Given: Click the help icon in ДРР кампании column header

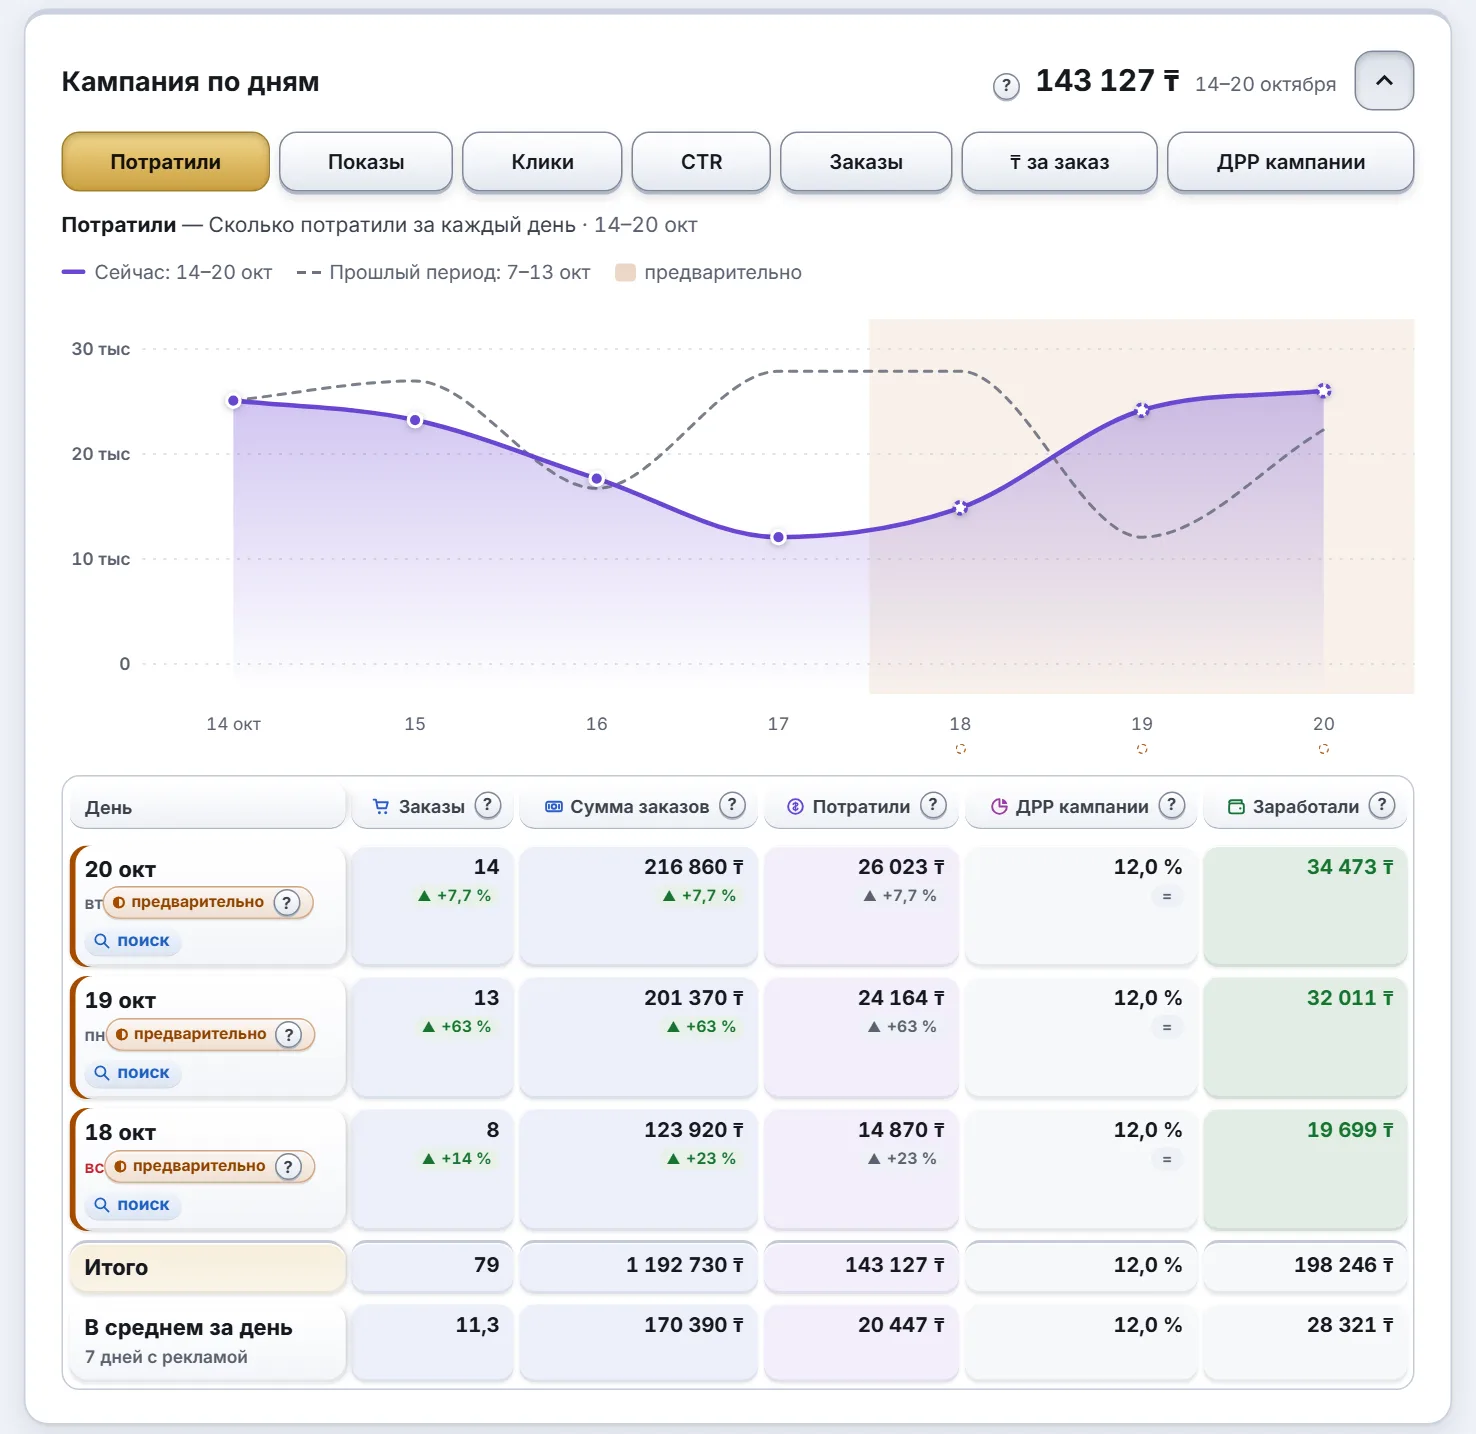Looking at the screenshot, I should [x=1172, y=805].
